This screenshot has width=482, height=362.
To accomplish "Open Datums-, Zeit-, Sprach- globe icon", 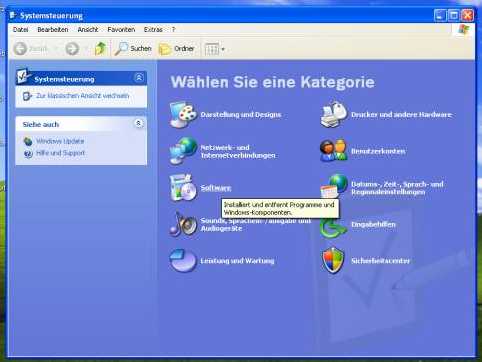I will point(334,187).
